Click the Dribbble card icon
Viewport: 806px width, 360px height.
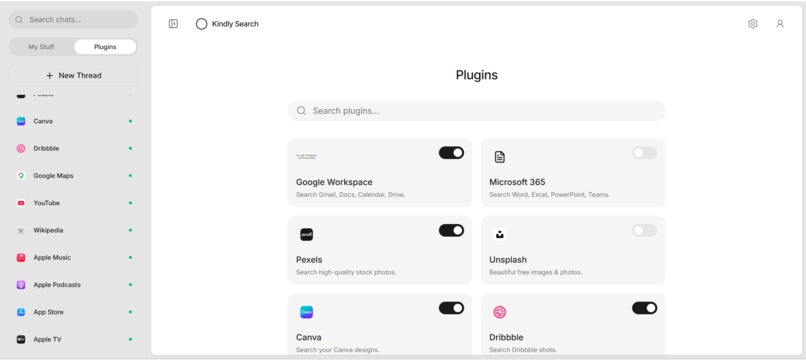[x=500, y=312]
